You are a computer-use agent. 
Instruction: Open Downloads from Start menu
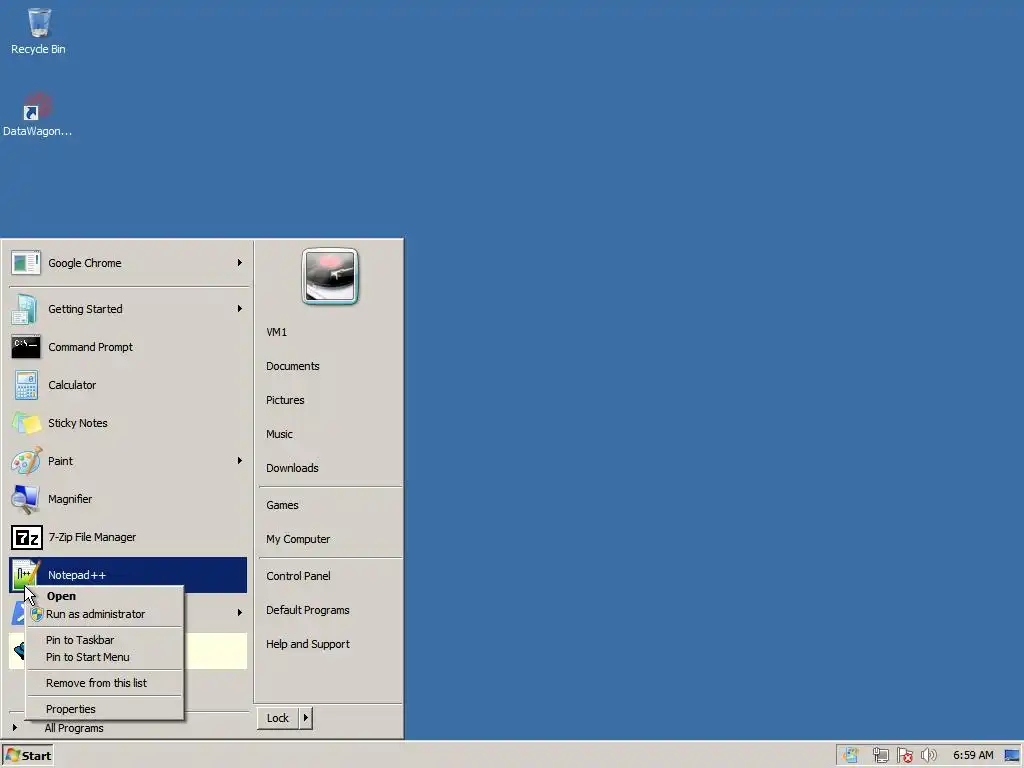(x=292, y=468)
